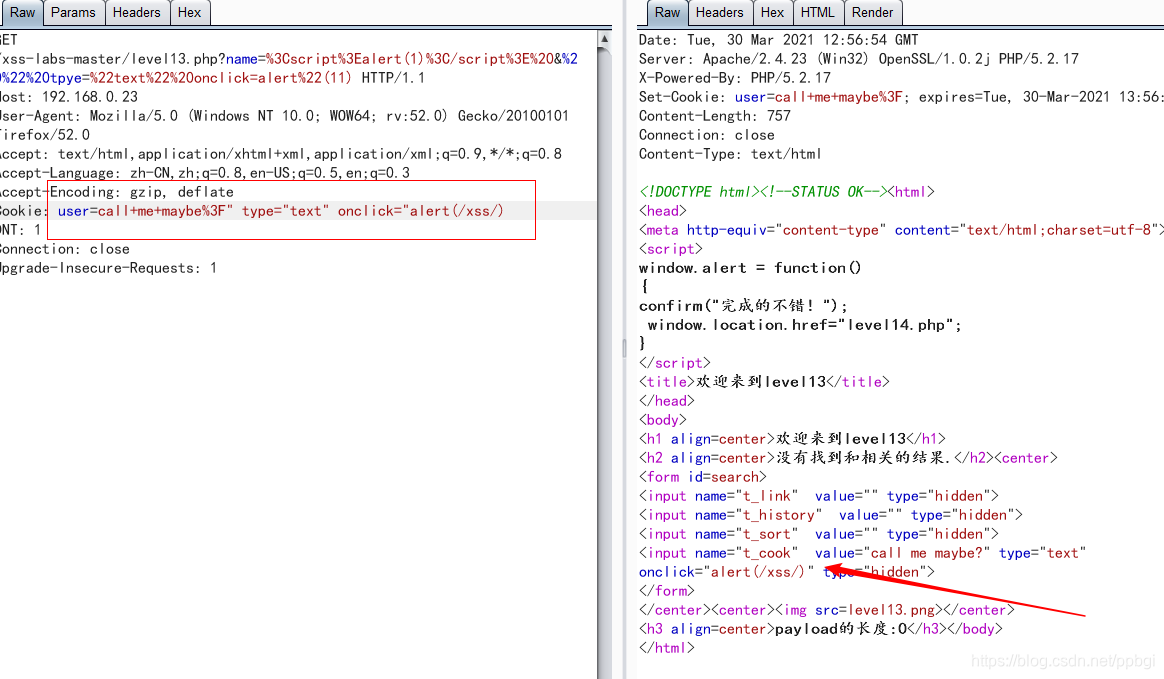Click the meta http-equiv line
The image size is (1164, 679).
click(900, 230)
